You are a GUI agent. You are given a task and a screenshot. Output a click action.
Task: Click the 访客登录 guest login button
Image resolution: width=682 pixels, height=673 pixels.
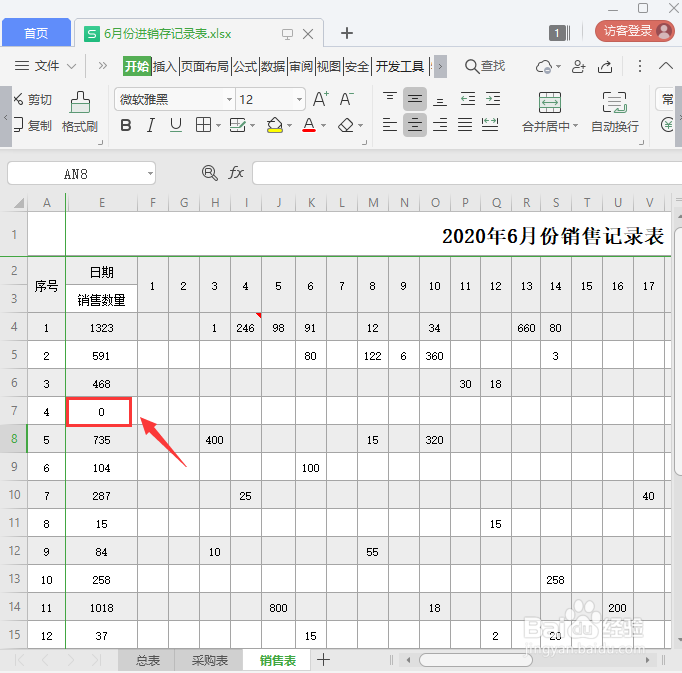(x=635, y=31)
